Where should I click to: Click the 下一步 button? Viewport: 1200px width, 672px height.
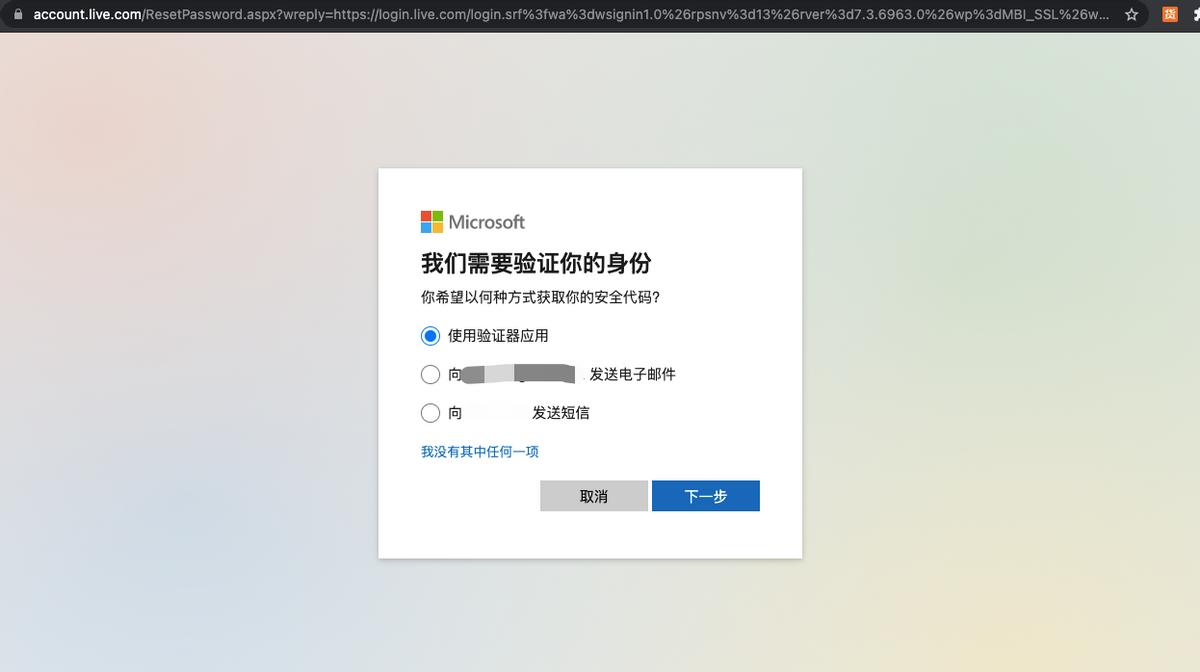click(705, 495)
